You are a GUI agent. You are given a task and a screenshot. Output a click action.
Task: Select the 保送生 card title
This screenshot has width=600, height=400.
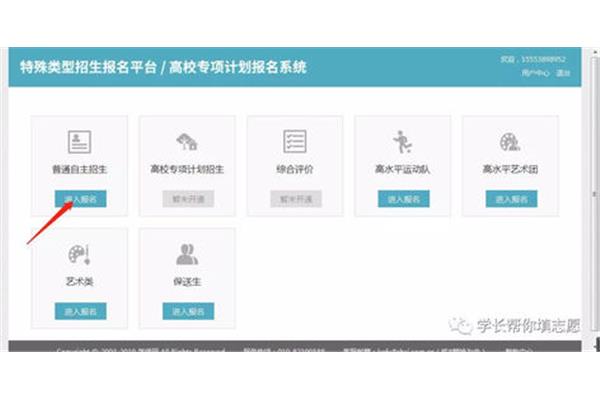(x=187, y=282)
